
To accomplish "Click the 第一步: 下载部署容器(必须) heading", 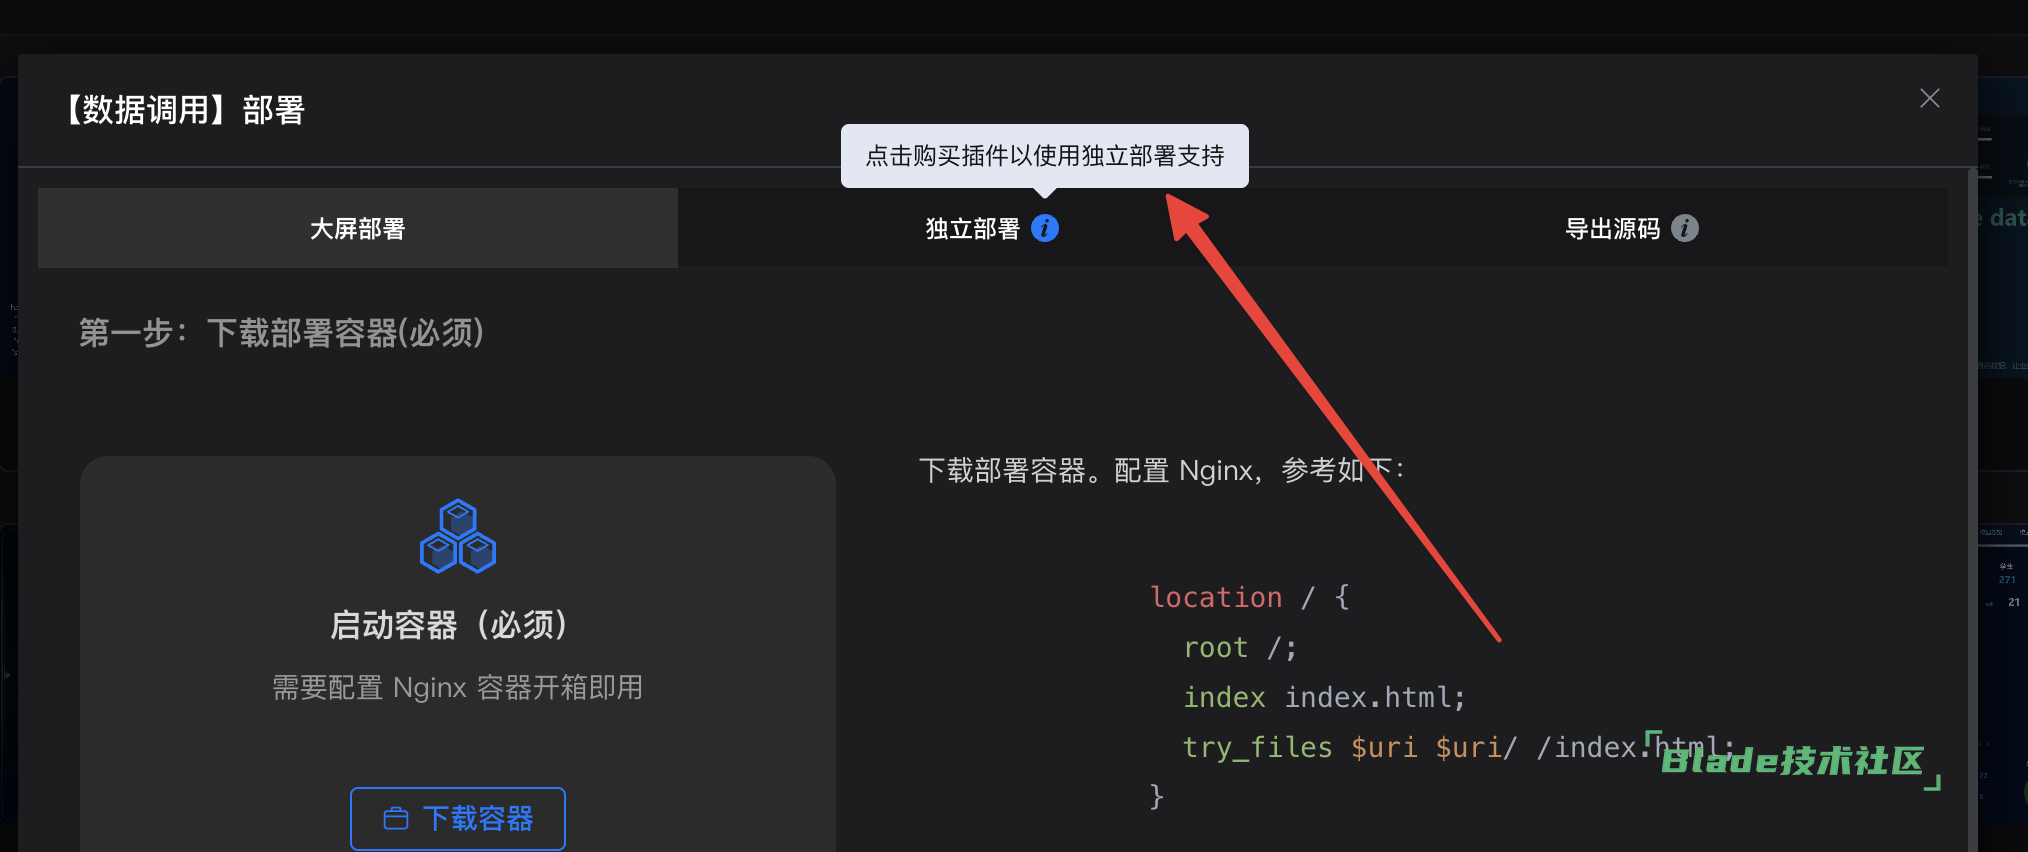I will 281,333.
